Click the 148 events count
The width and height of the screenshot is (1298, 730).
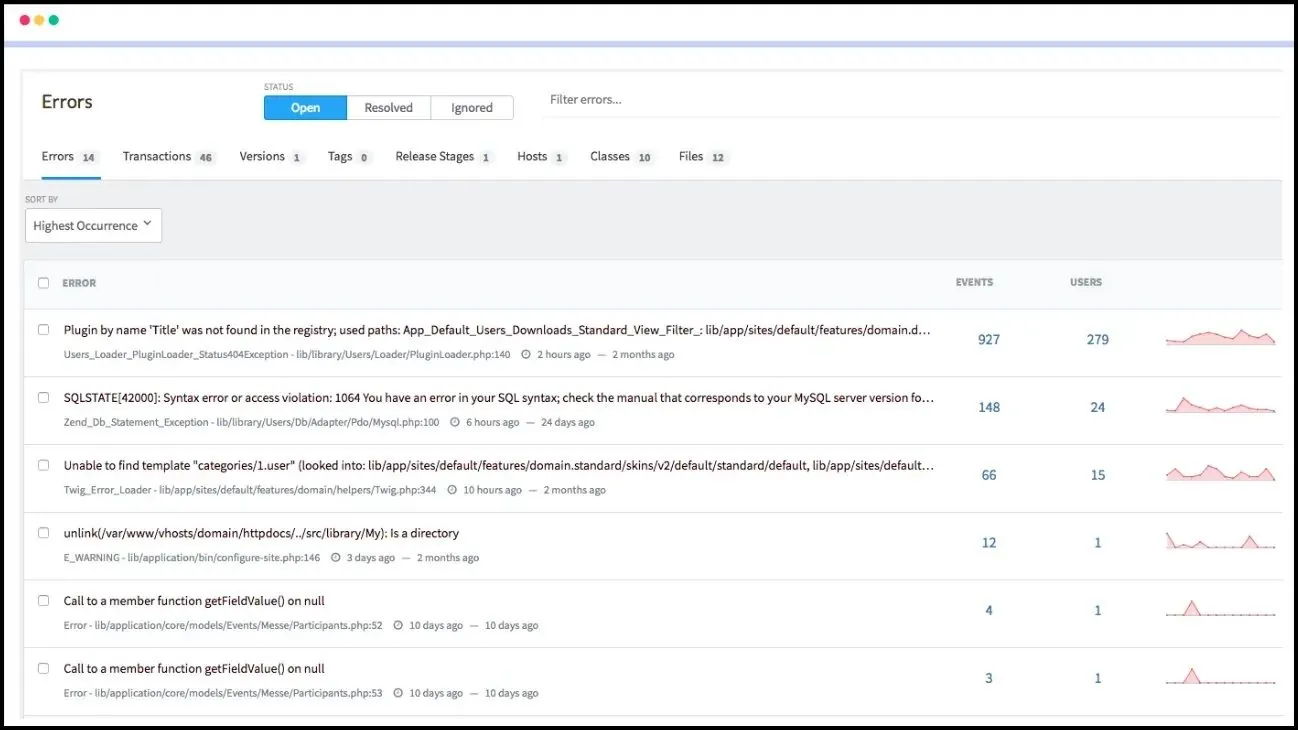[989, 408]
